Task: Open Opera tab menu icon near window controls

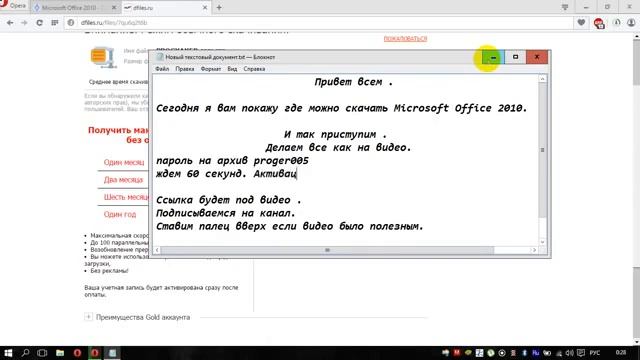Action: coord(565,7)
